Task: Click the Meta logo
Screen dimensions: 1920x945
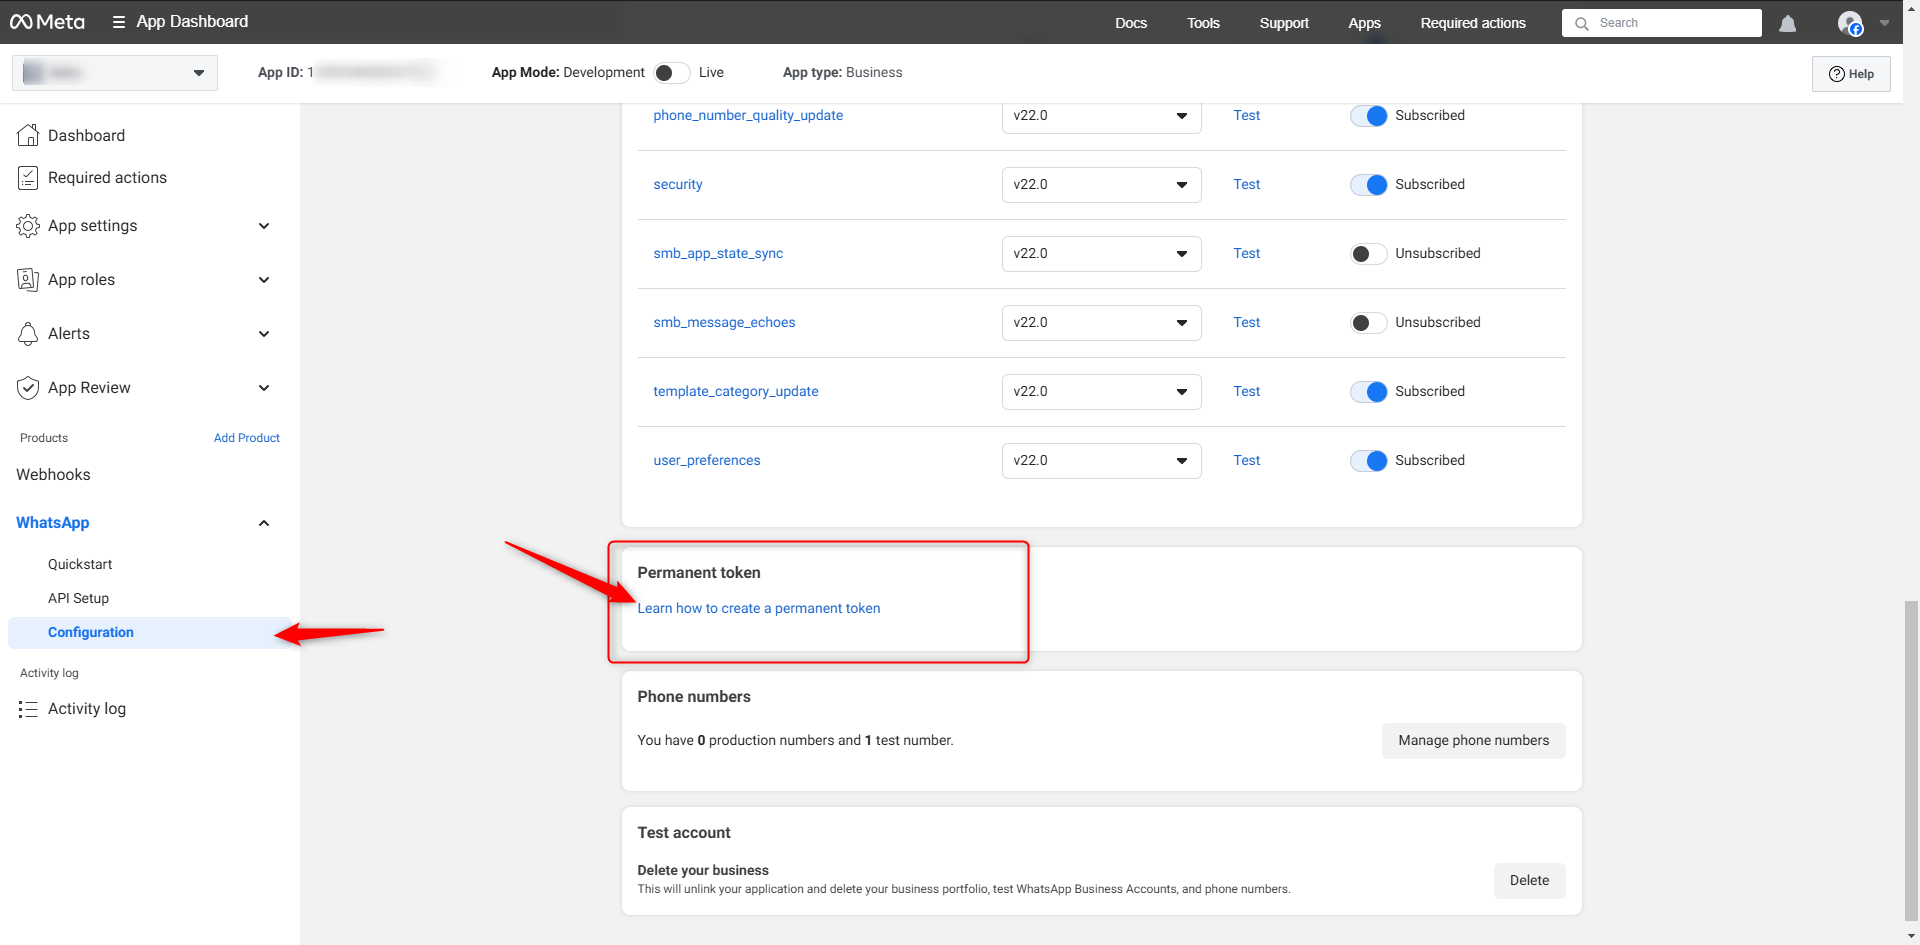Action: tap(47, 22)
